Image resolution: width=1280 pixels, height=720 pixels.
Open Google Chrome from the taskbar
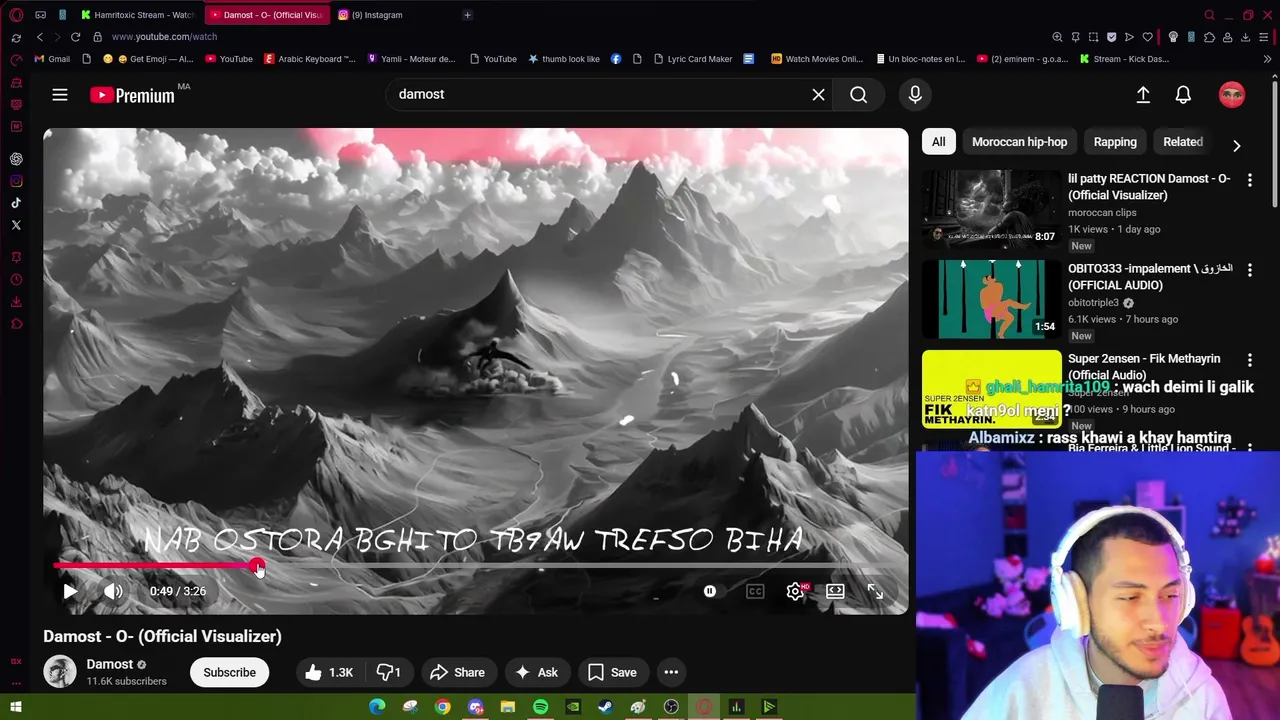(x=442, y=707)
